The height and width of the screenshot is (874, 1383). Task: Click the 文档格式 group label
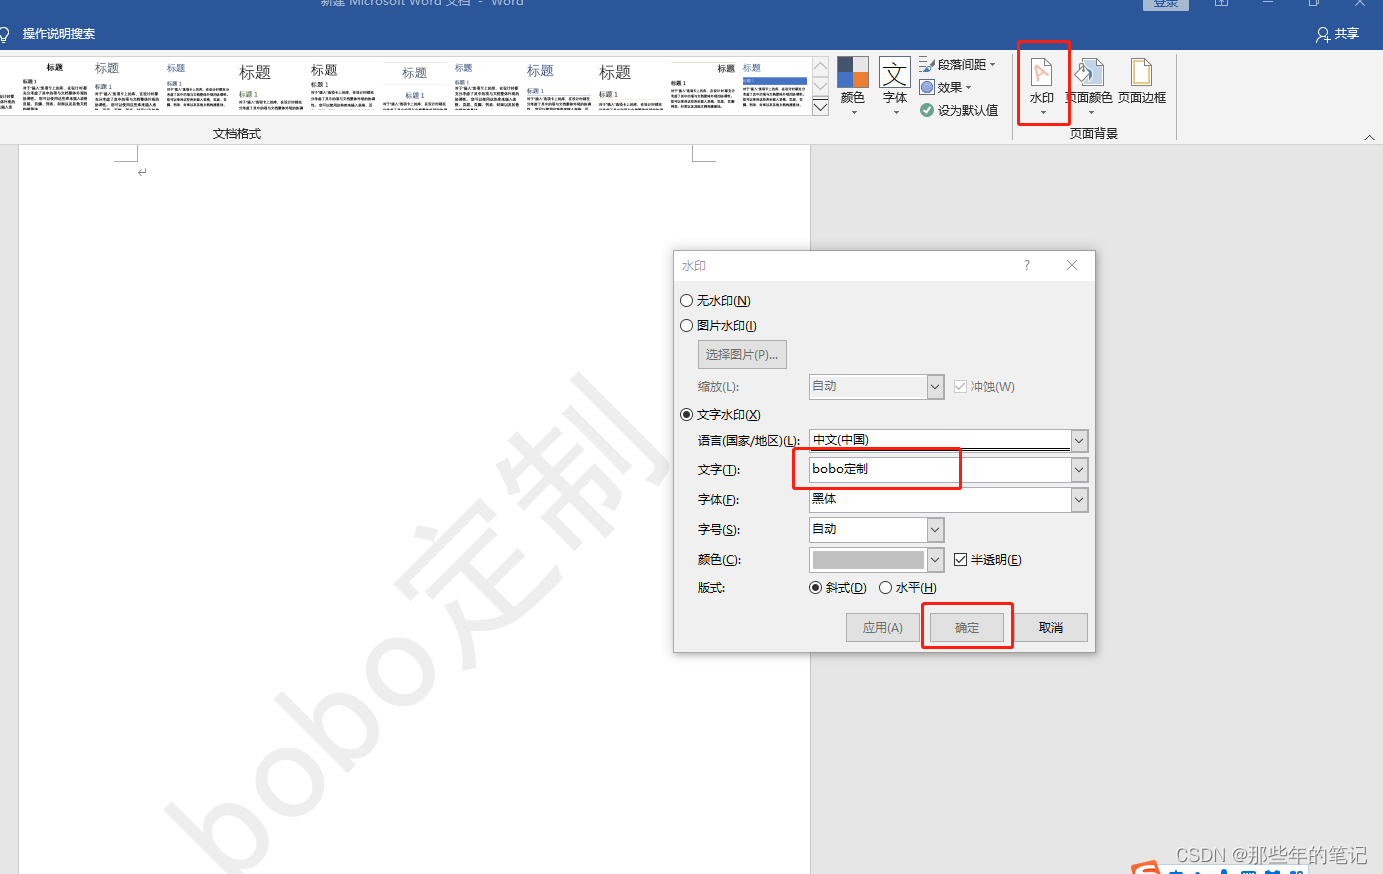pos(237,134)
